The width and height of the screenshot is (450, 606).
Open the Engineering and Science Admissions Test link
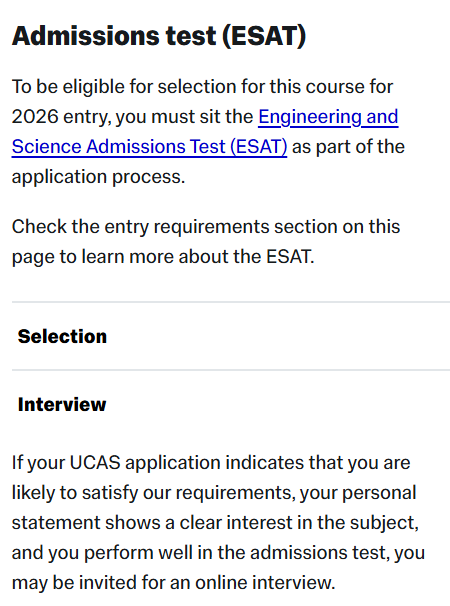click(328, 117)
